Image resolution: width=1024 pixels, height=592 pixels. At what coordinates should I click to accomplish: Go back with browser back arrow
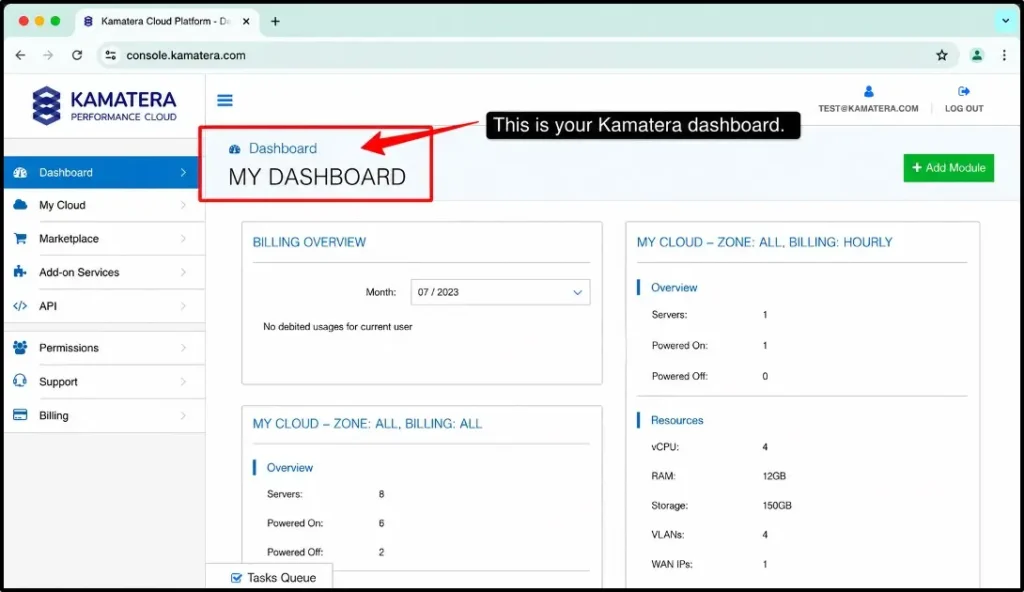click(20, 55)
